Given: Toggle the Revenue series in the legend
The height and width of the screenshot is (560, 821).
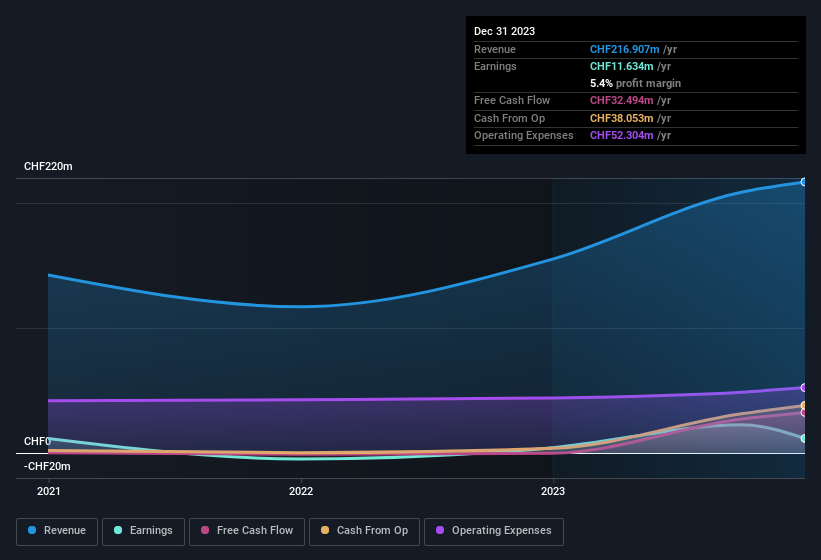Looking at the screenshot, I should pos(57,531).
